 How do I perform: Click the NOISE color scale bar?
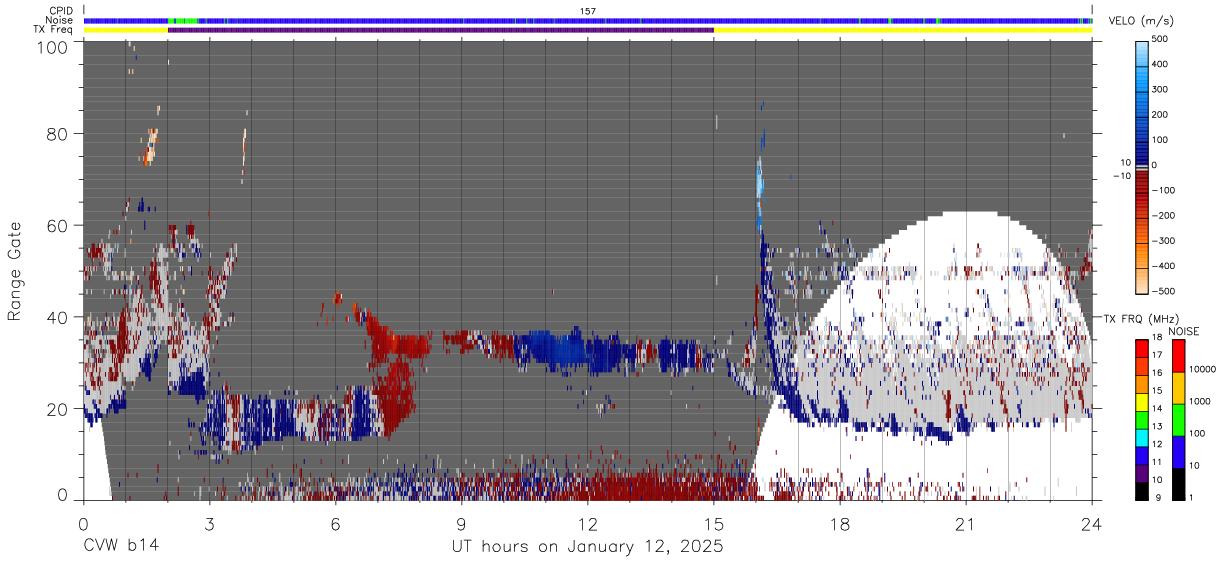coord(1181,420)
